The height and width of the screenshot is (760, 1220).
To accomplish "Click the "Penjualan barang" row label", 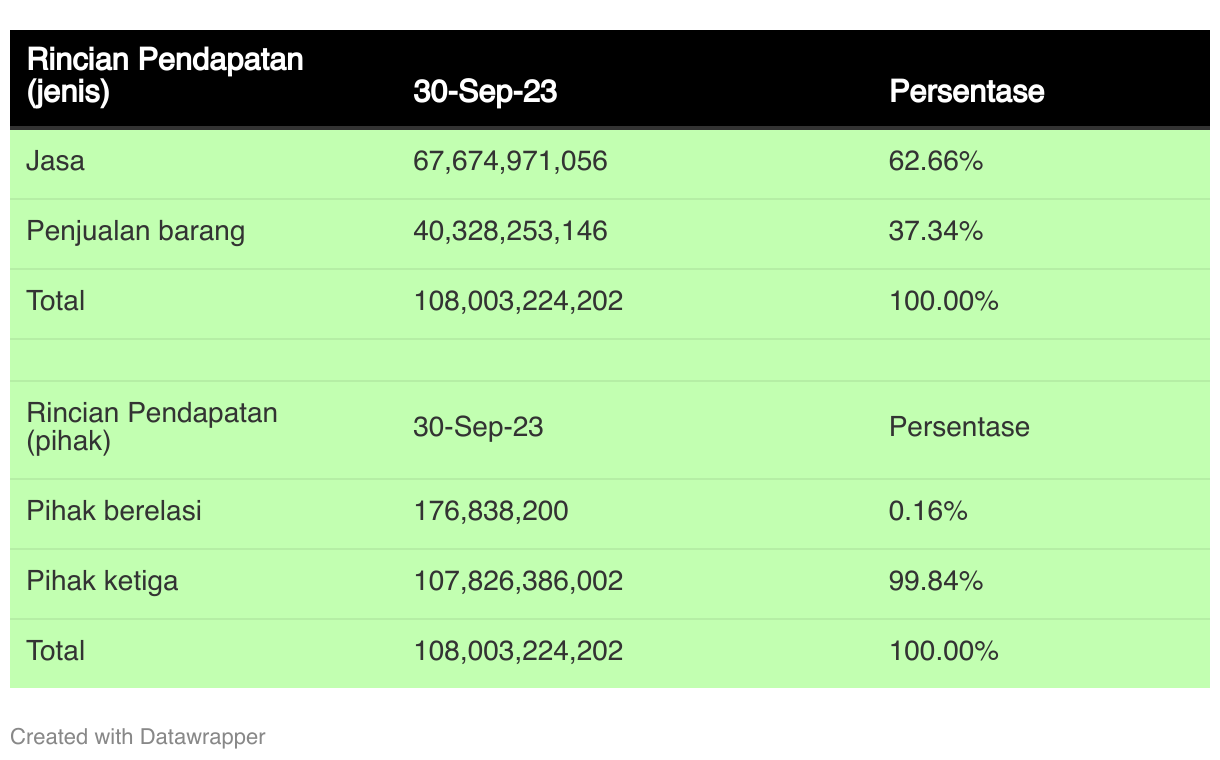I will [x=136, y=231].
